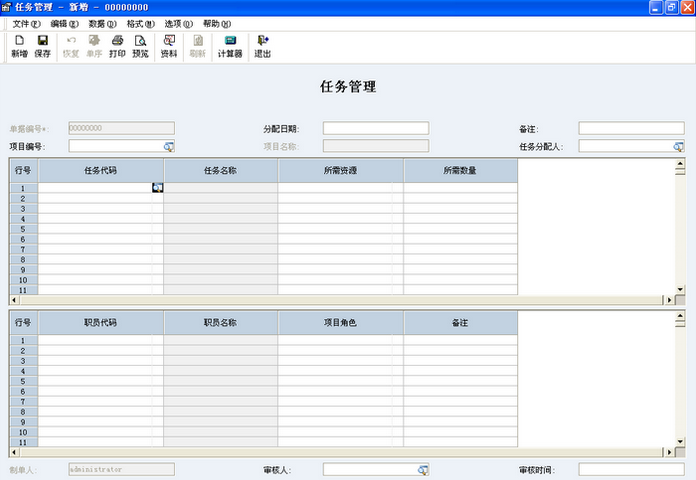
Task: Open the 文件 menu
Action: 27,23
